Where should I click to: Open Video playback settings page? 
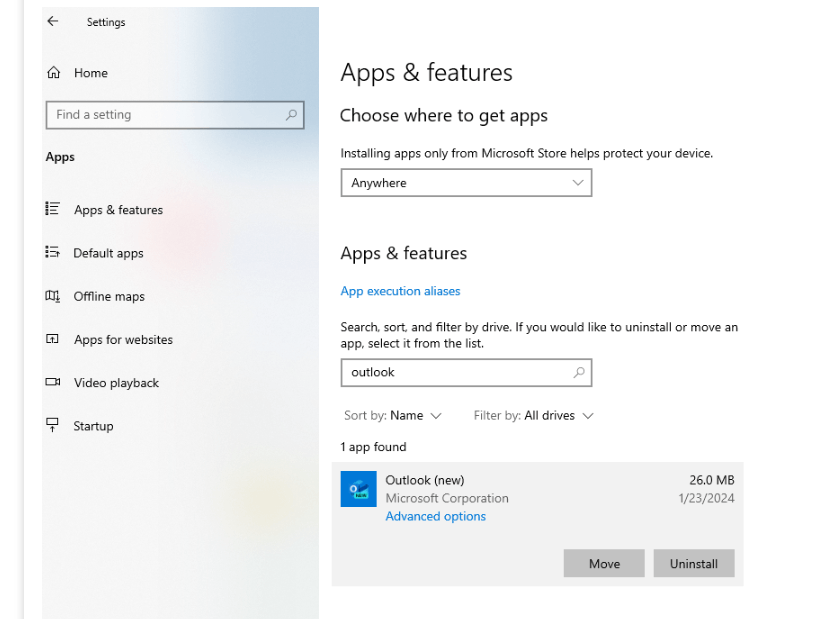tap(116, 383)
